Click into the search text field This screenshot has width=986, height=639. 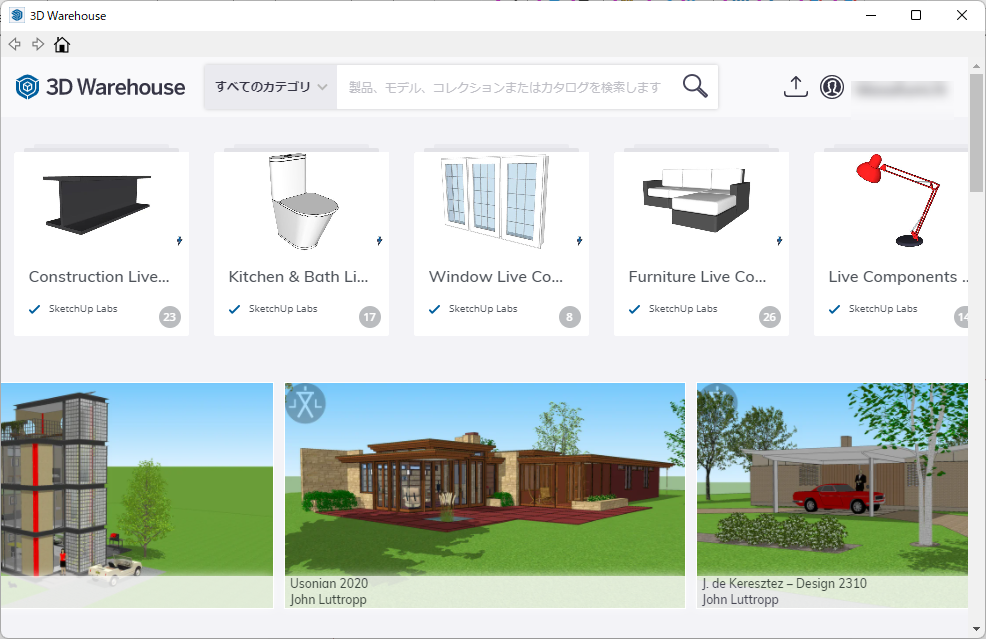(505, 87)
